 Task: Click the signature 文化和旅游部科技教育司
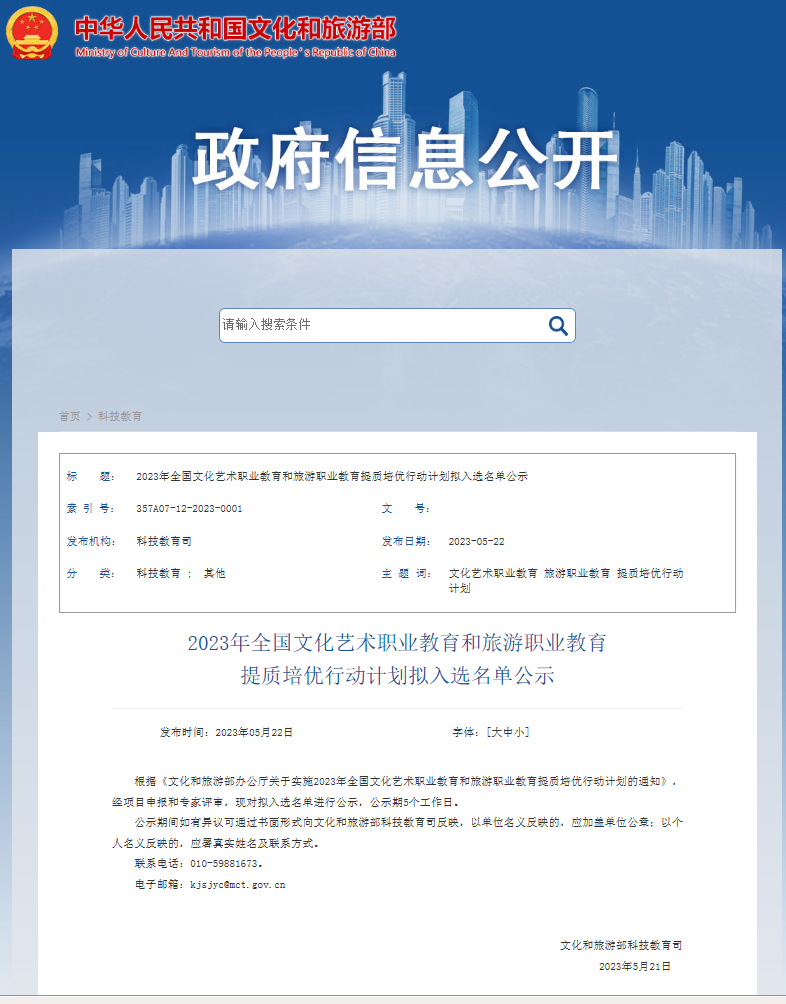[621, 945]
